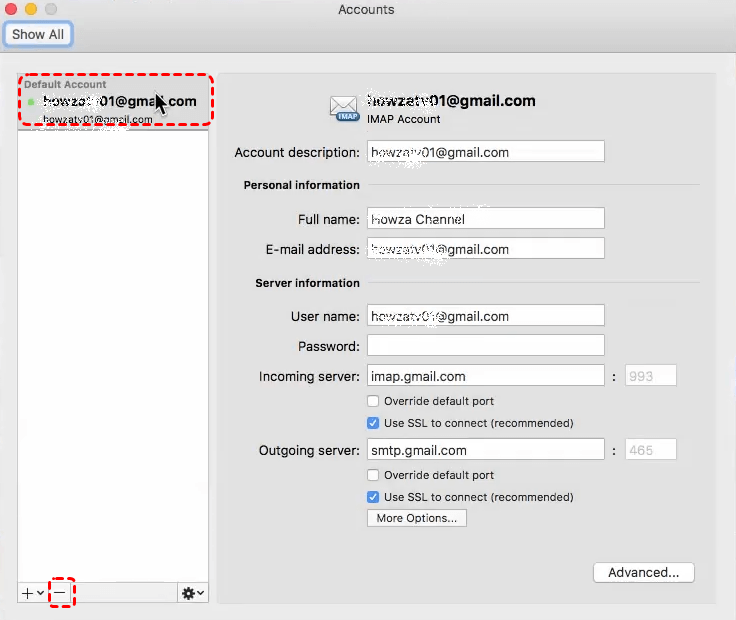736x620 pixels.
Task: Close the Accounts window
Action: [11, 9]
